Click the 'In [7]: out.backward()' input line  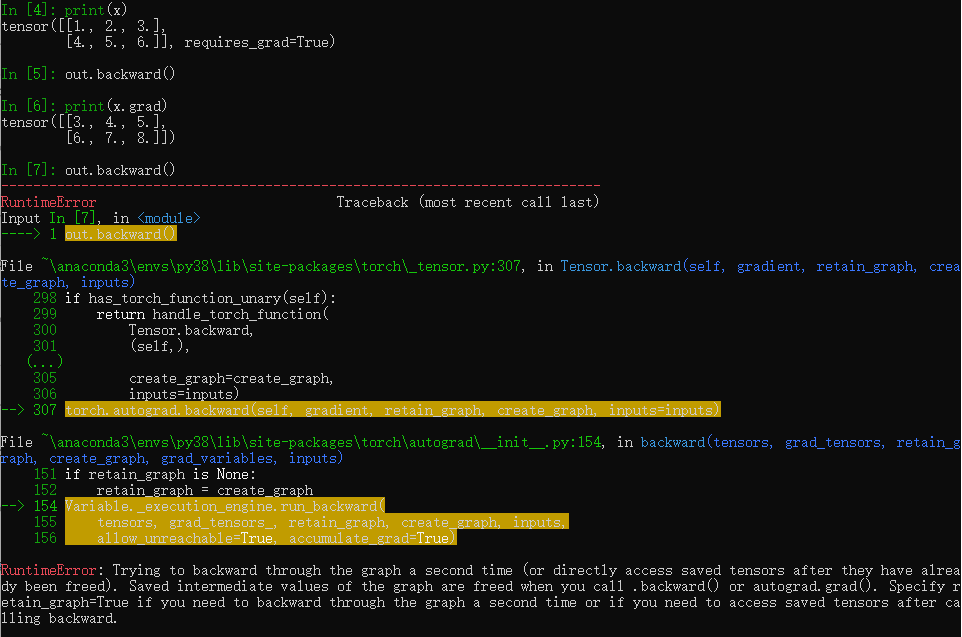click(88, 170)
